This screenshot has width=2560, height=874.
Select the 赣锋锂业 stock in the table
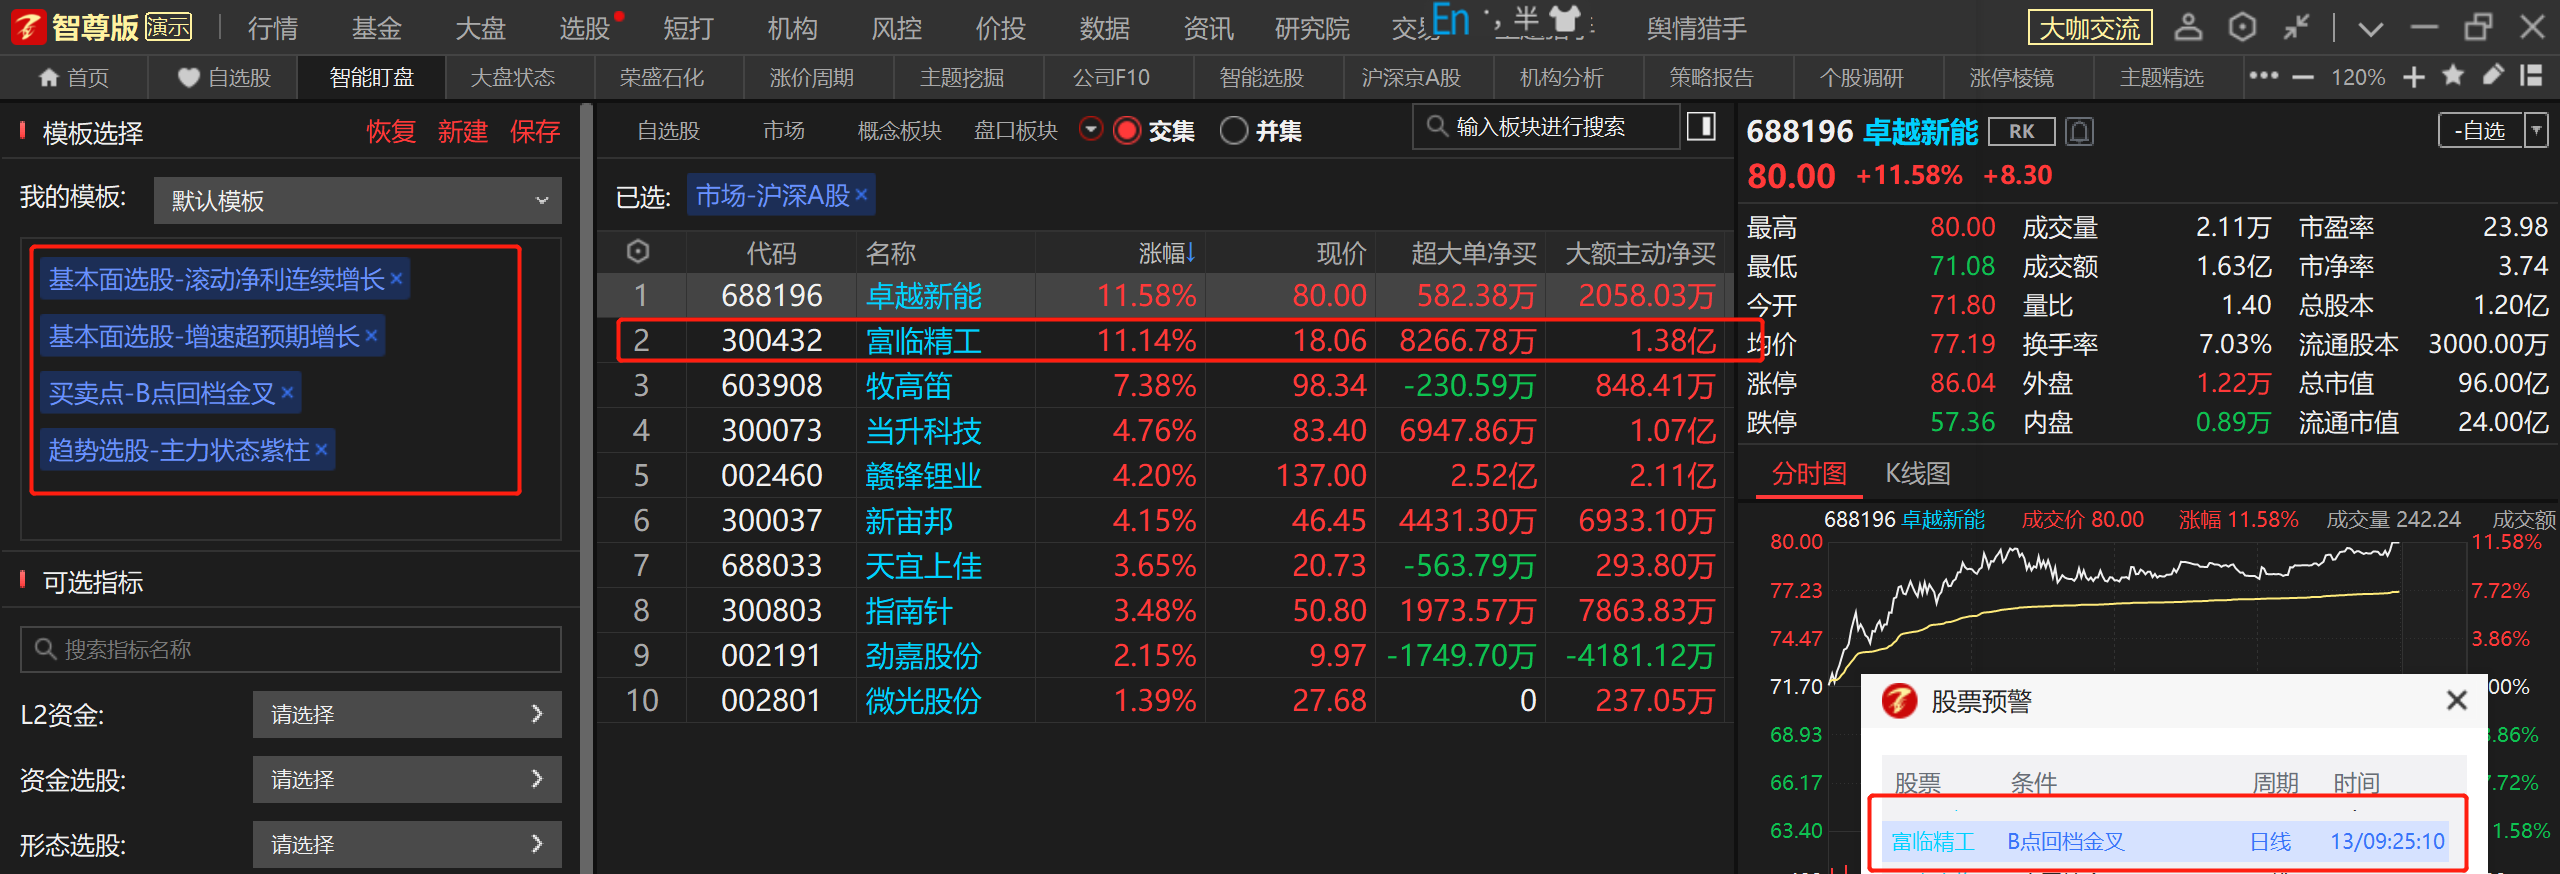tap(923, 476)
